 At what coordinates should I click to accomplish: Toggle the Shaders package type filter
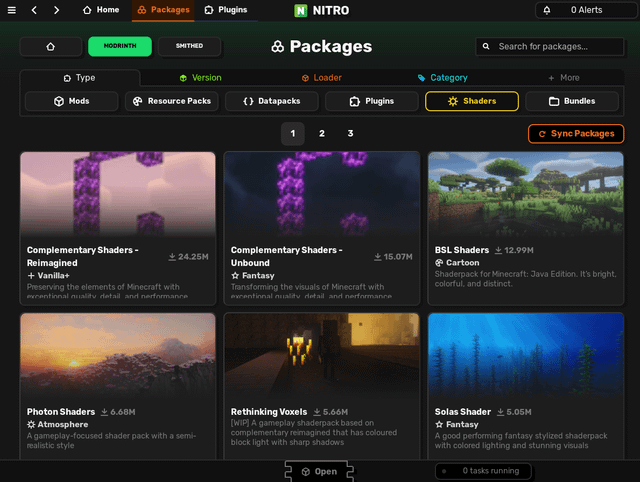tap(472, 101)
